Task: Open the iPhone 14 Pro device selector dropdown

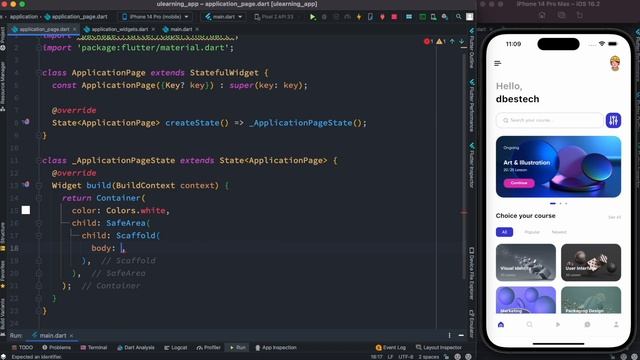Action: point(156,17)
